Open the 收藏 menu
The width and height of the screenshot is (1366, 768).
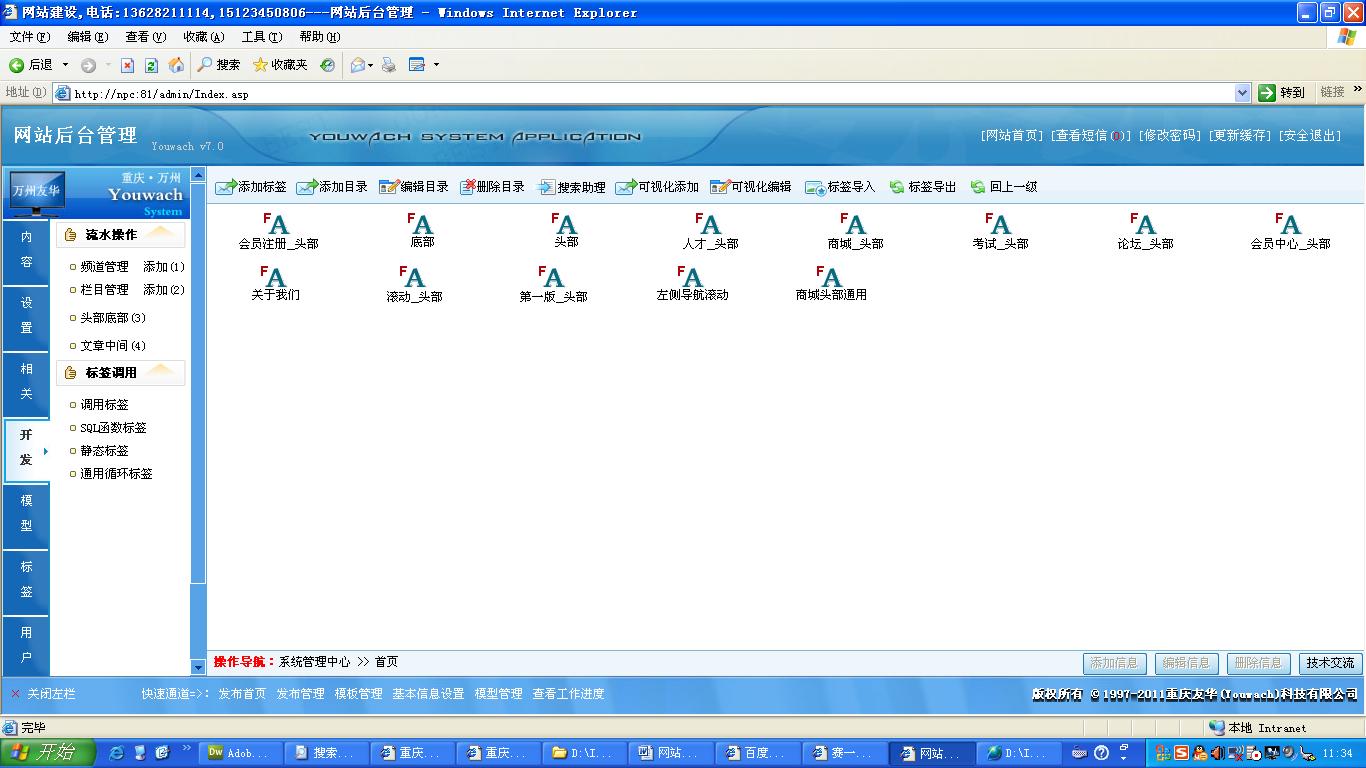point(204,37)
